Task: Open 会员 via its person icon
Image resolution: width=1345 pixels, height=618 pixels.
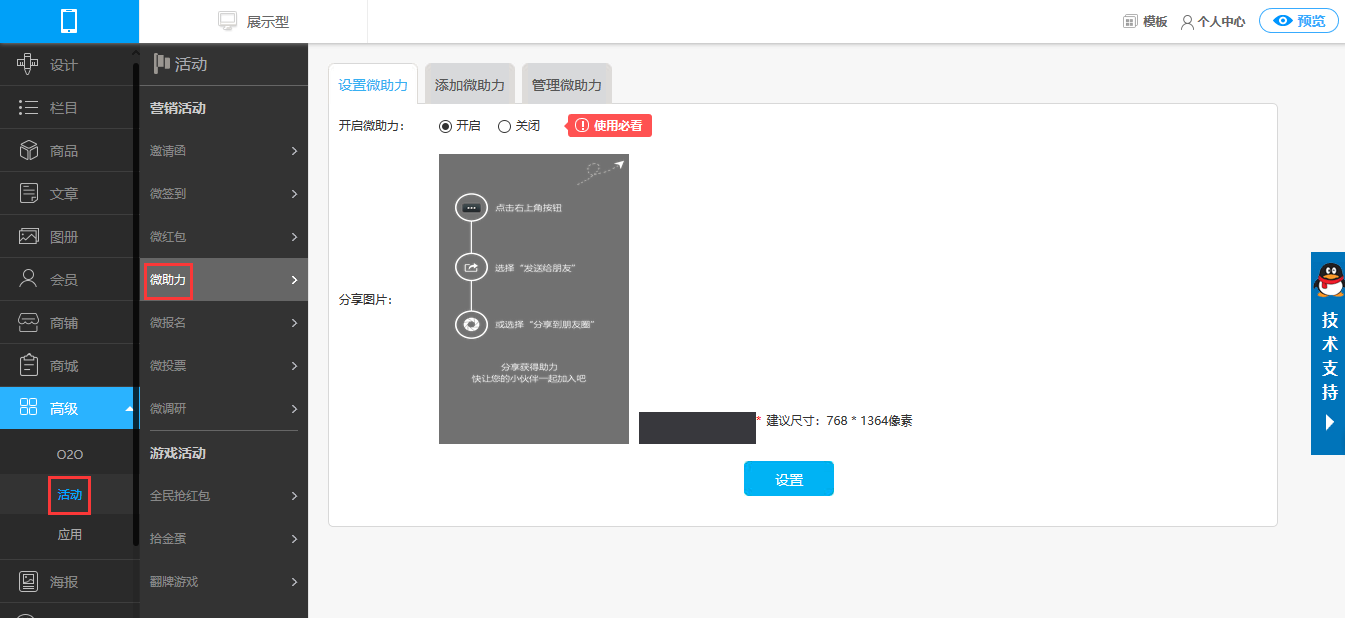Action: 28,279
